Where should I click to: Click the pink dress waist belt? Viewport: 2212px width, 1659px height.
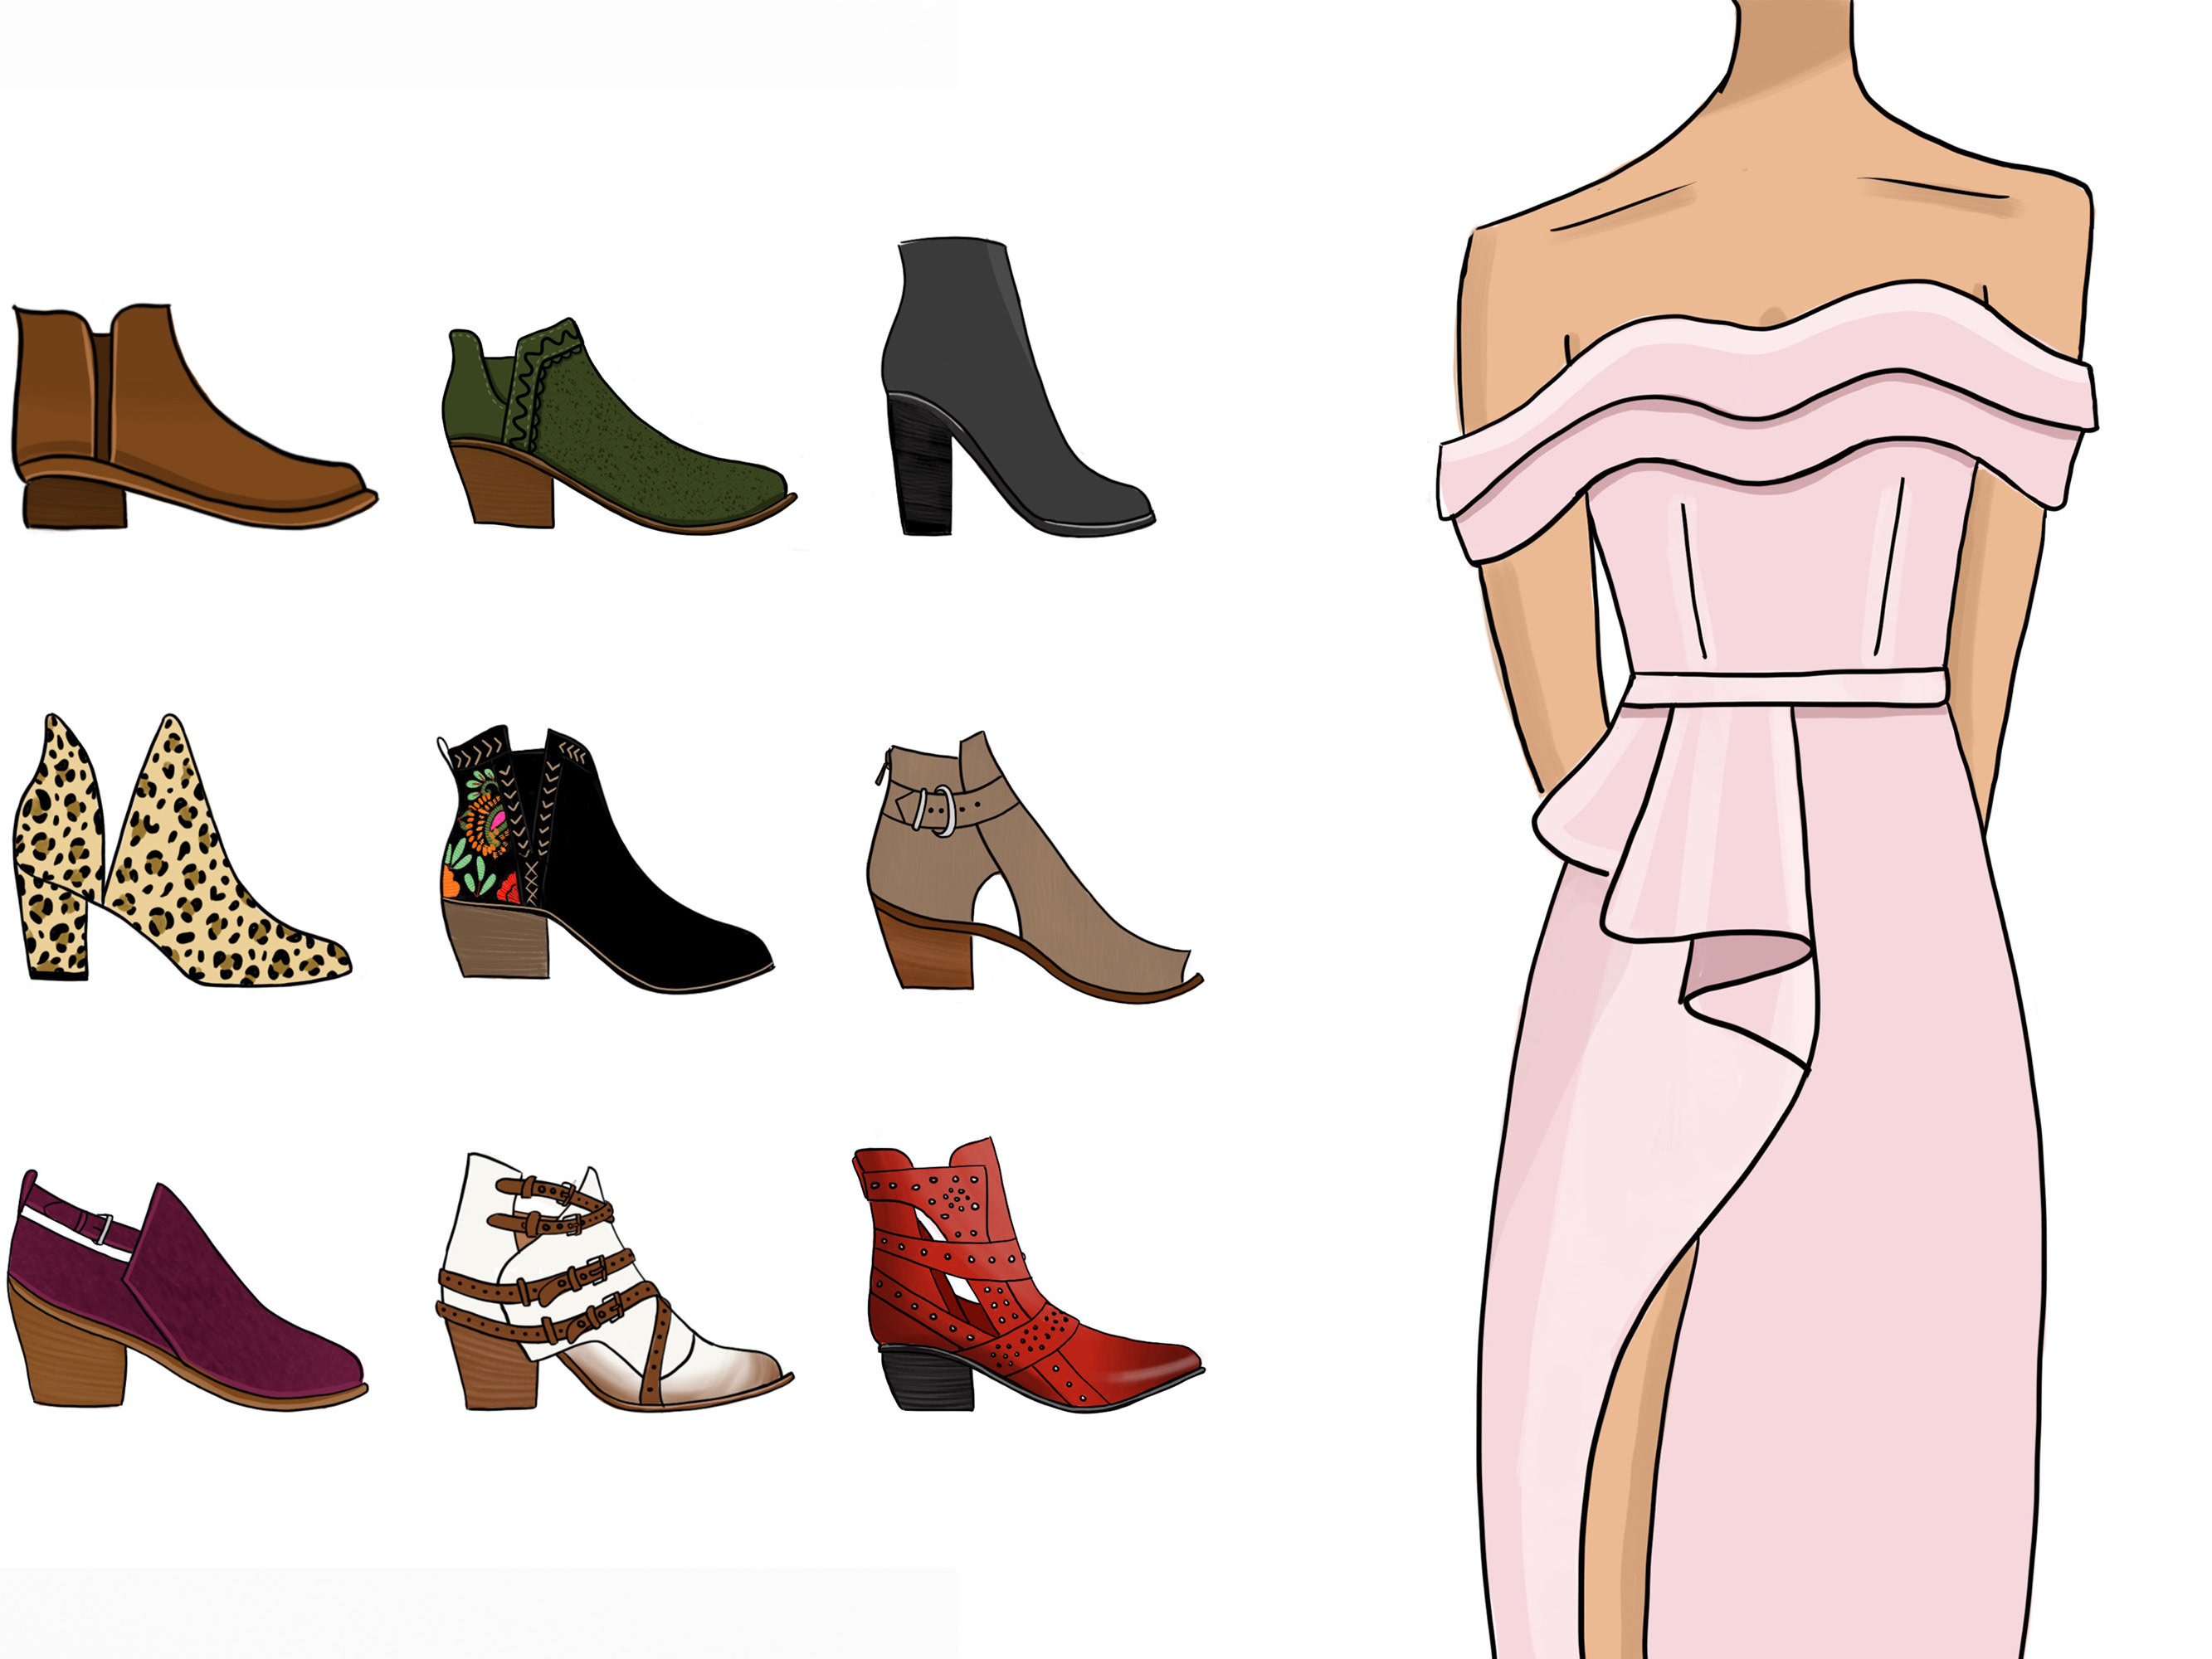1785,689
